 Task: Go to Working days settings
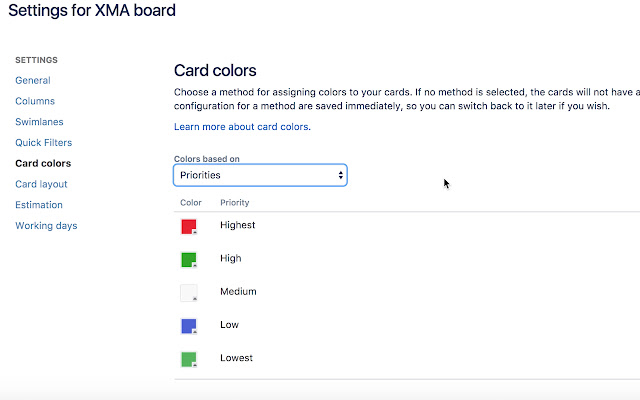[x=46, y=226]
